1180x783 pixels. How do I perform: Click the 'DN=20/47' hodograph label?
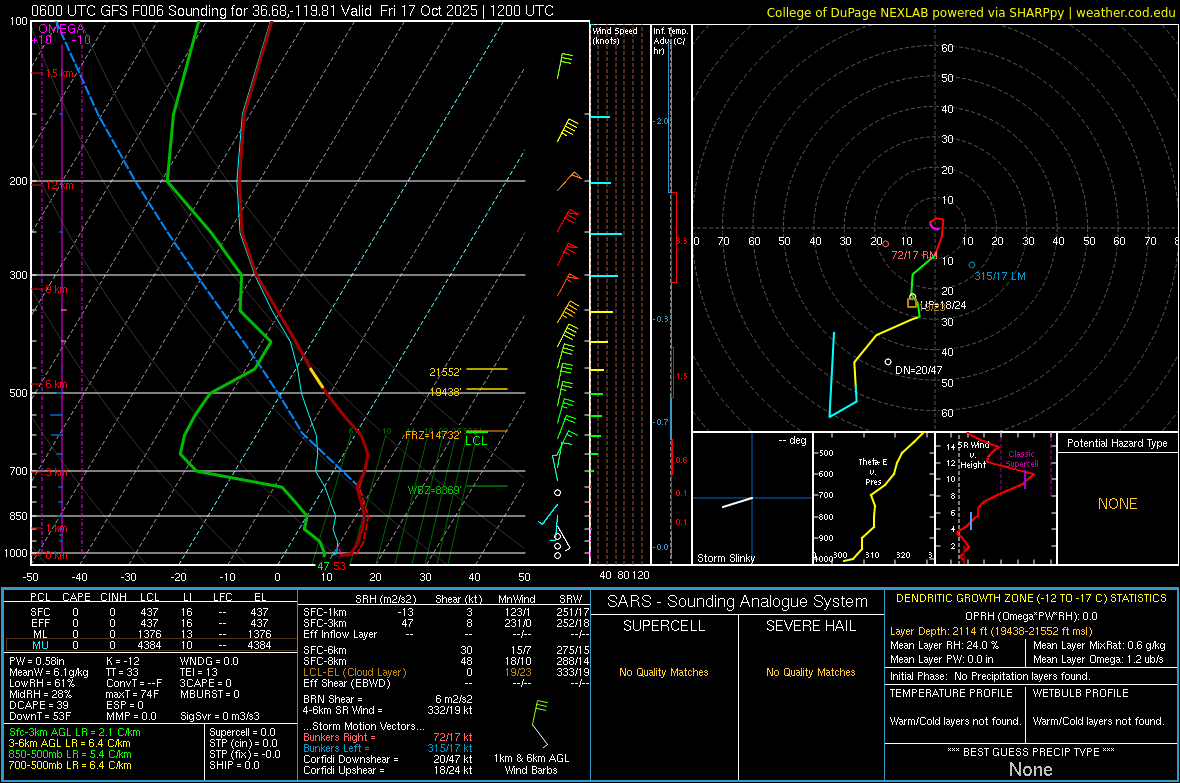pyautogui.click(x=918, y=370)
